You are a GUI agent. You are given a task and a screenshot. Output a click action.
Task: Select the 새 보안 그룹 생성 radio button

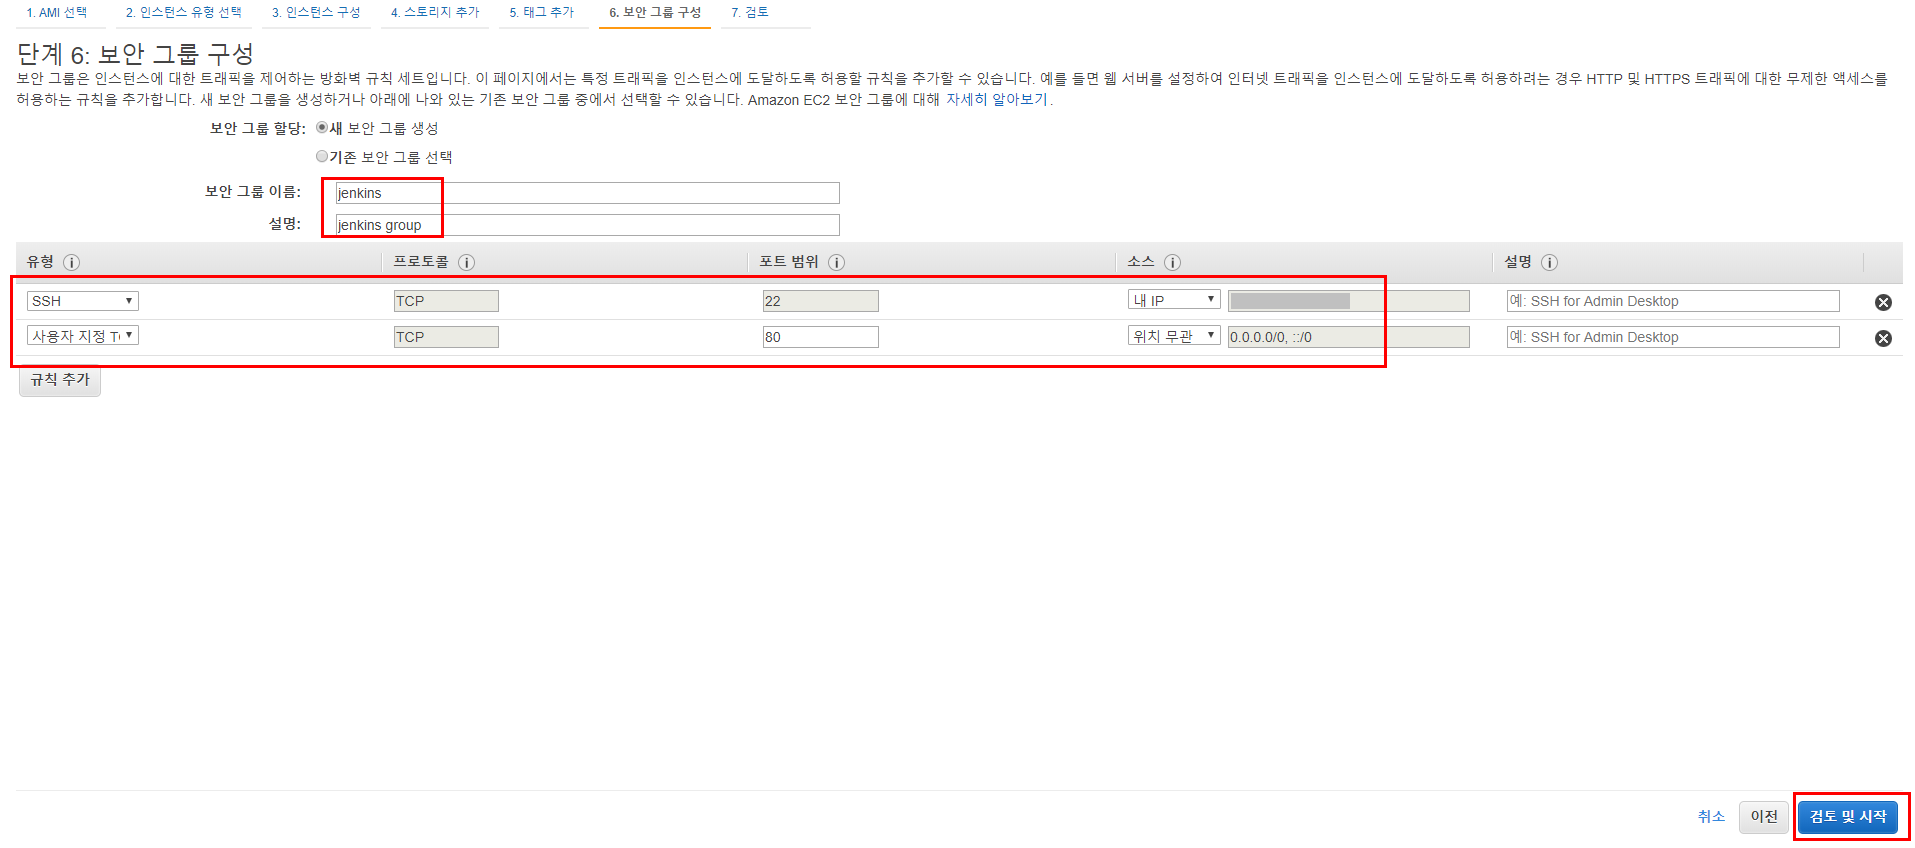(x=322, y=127)
